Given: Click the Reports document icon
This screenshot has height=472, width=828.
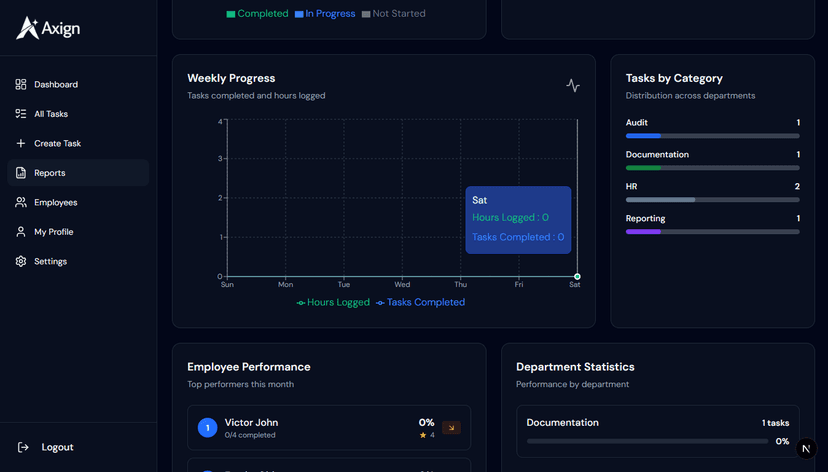Looking at the screenshot, I should [21, 173].
